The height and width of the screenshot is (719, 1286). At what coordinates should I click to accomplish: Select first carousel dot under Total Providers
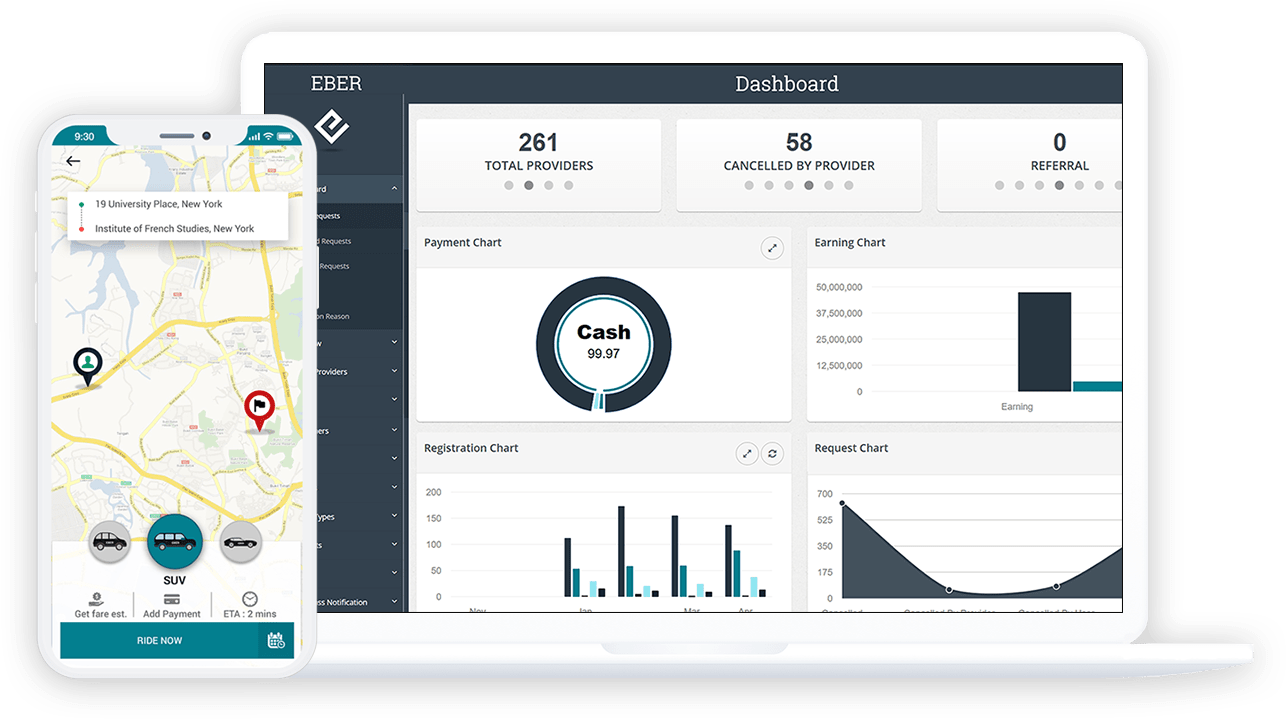(x=509, y=185)
